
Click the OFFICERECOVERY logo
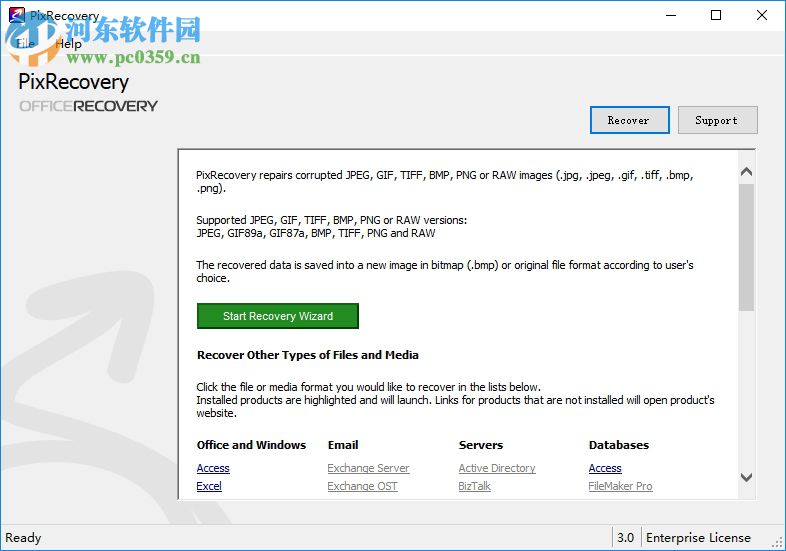tap(88, 106)
